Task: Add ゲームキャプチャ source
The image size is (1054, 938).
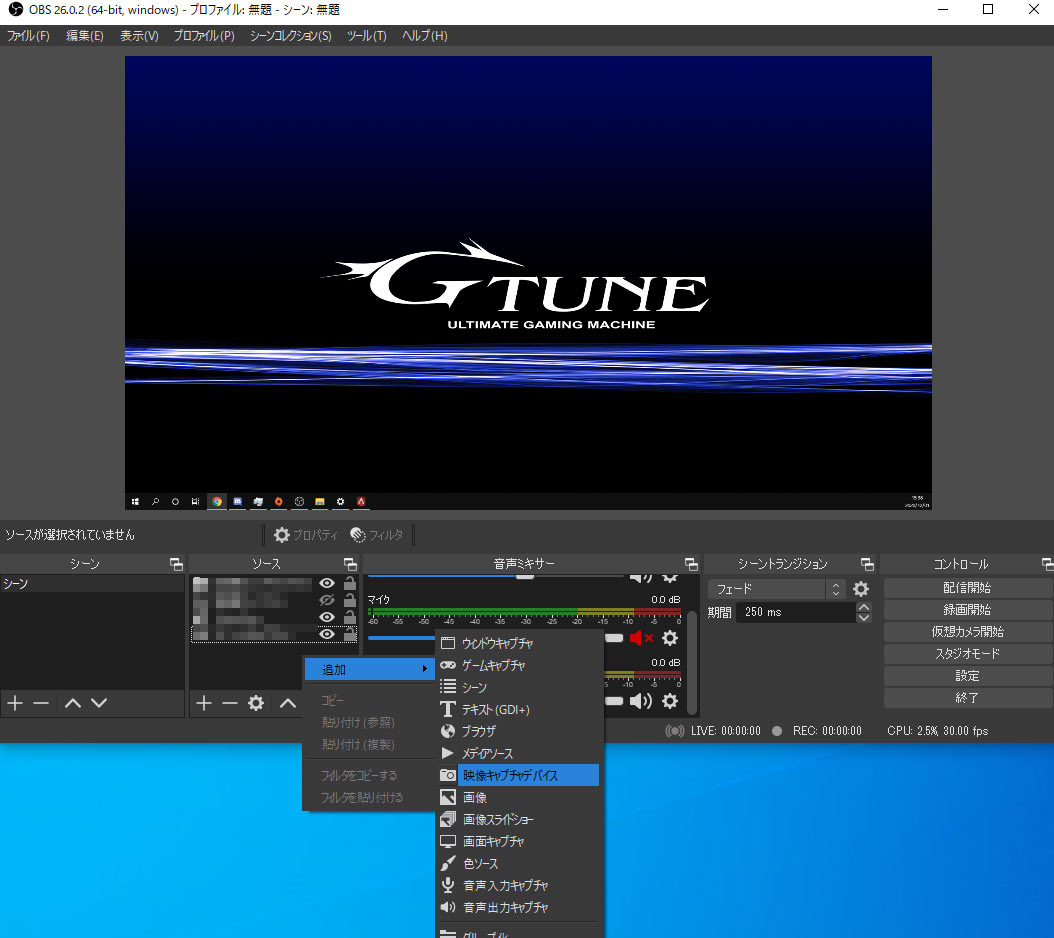Action: click(x=517, y=666)
